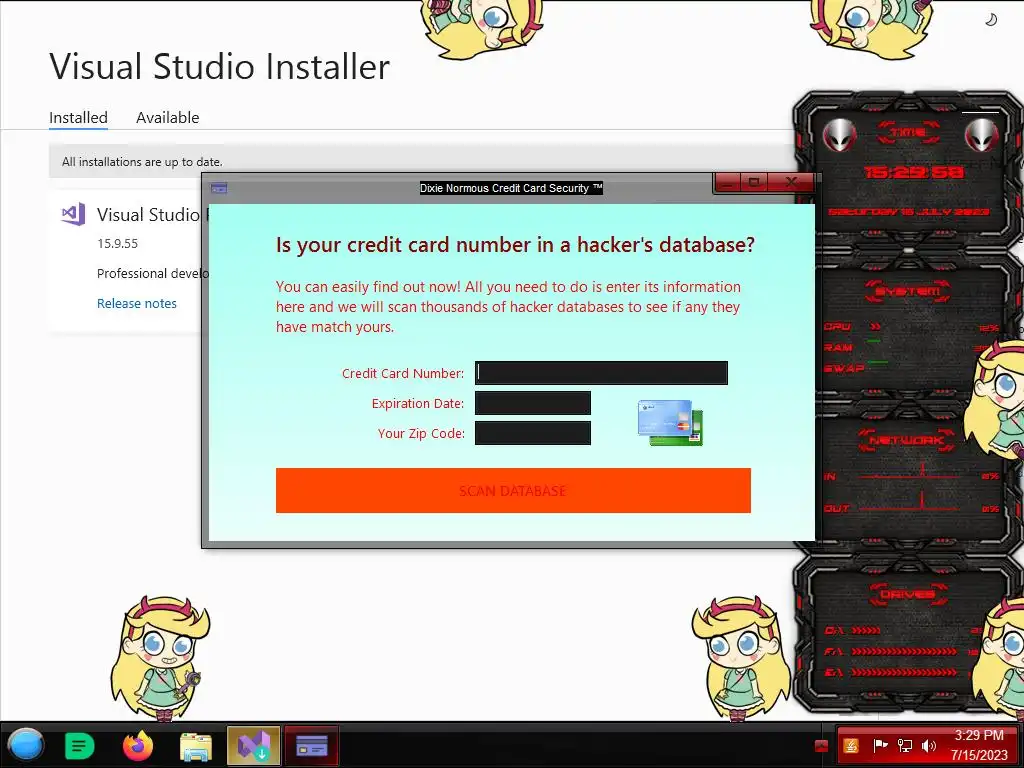Viewport: 1024px width, 768px height.
Task: Click the widget date line under clock
Action: pyautogui.click(x=909, y=212)
